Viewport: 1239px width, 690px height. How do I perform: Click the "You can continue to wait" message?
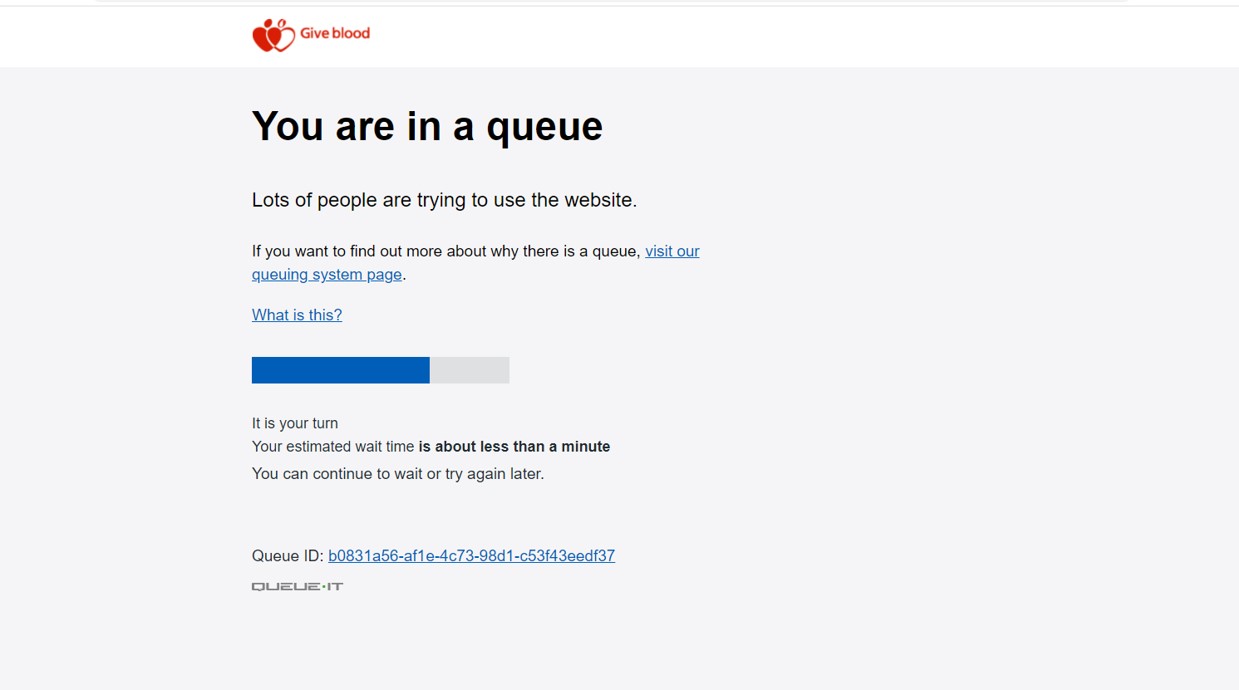point(398,474)
